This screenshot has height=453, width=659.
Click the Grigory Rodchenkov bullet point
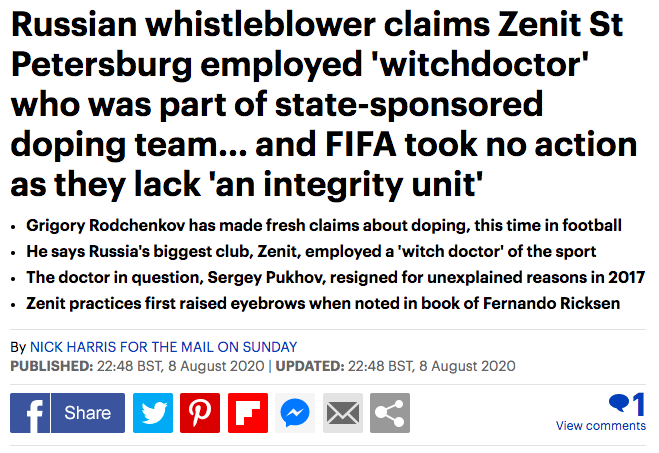coord(324,226)
